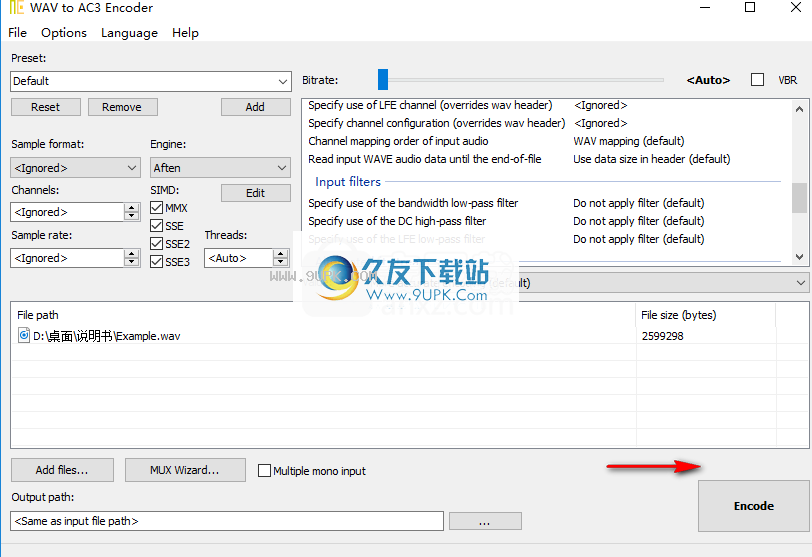The width and height of the screenshot is (812, 557).
Task: Increase Sample rate with up spinner
Action: tap(132, 253)
